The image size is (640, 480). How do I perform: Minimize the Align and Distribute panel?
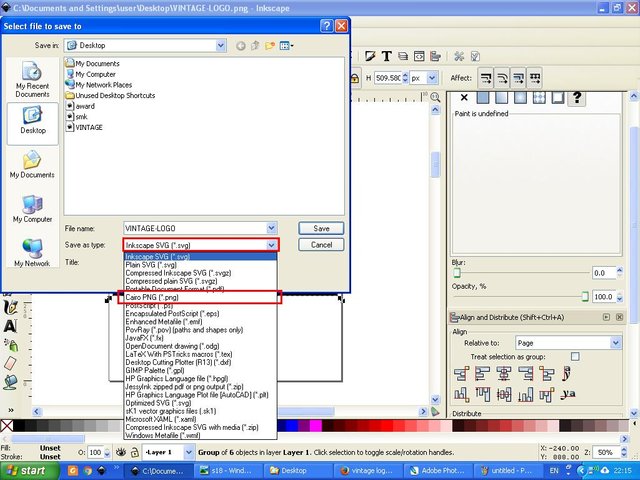click(606, 317)
